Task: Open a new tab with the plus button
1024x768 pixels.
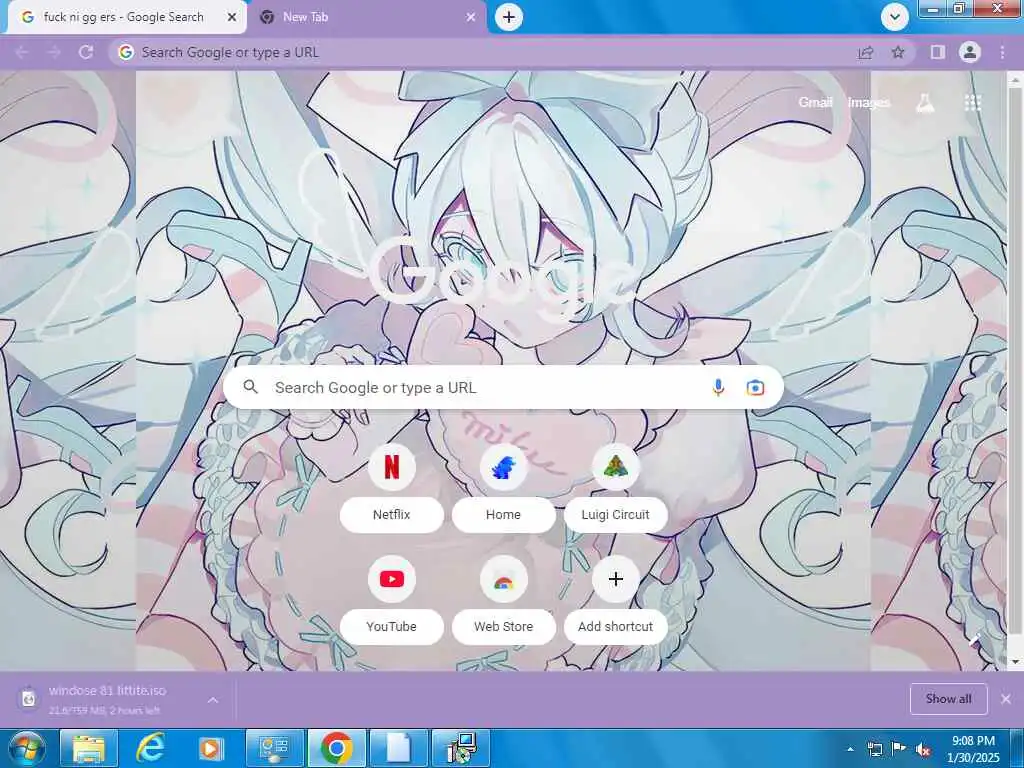Action: click(x=509, y=17)
